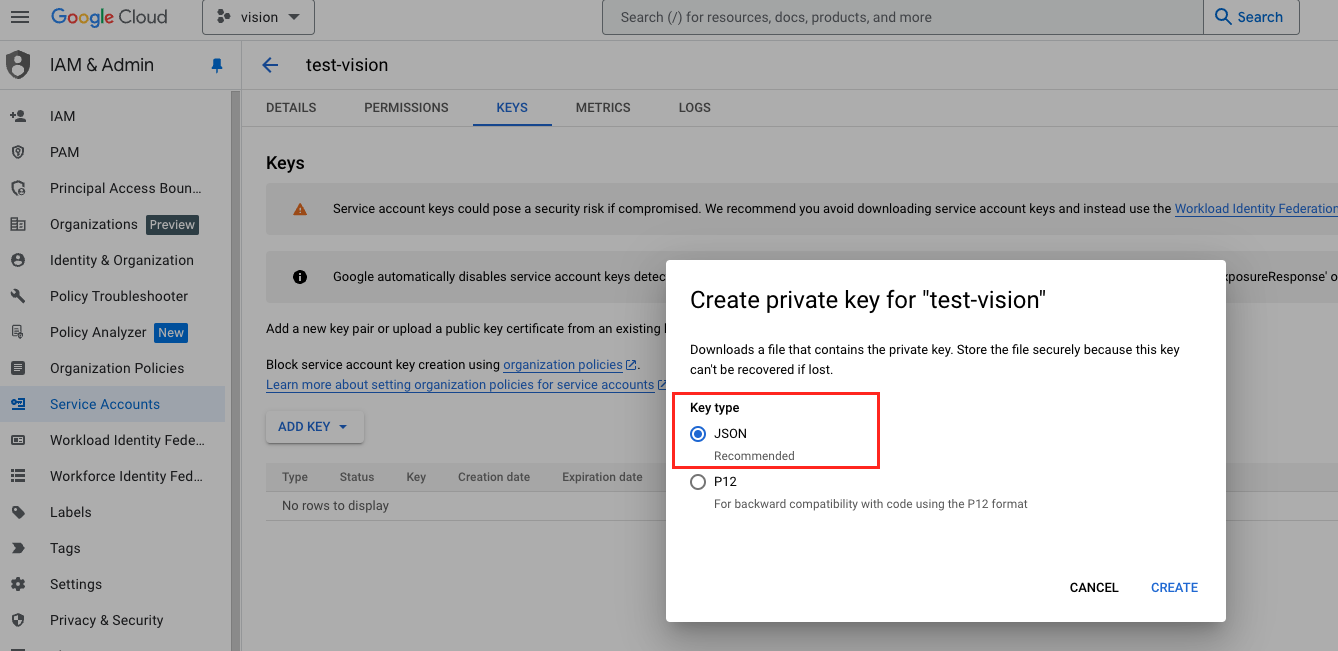The image size is (1338, 651).
Task: Expand the ADD KEY dropdown
Action: click(x=314, y=427)
